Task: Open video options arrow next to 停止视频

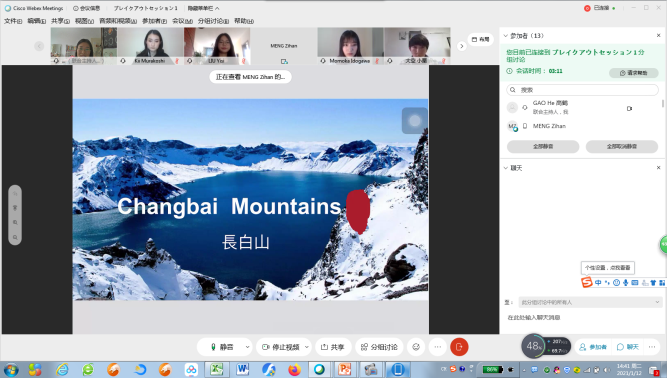Action: 307,347
